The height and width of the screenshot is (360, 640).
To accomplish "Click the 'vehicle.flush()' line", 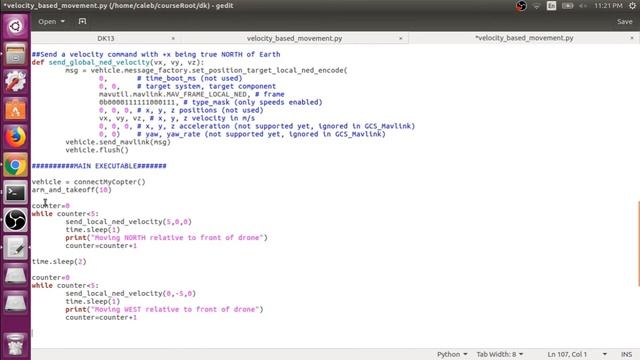I will (x=97, y=150).
